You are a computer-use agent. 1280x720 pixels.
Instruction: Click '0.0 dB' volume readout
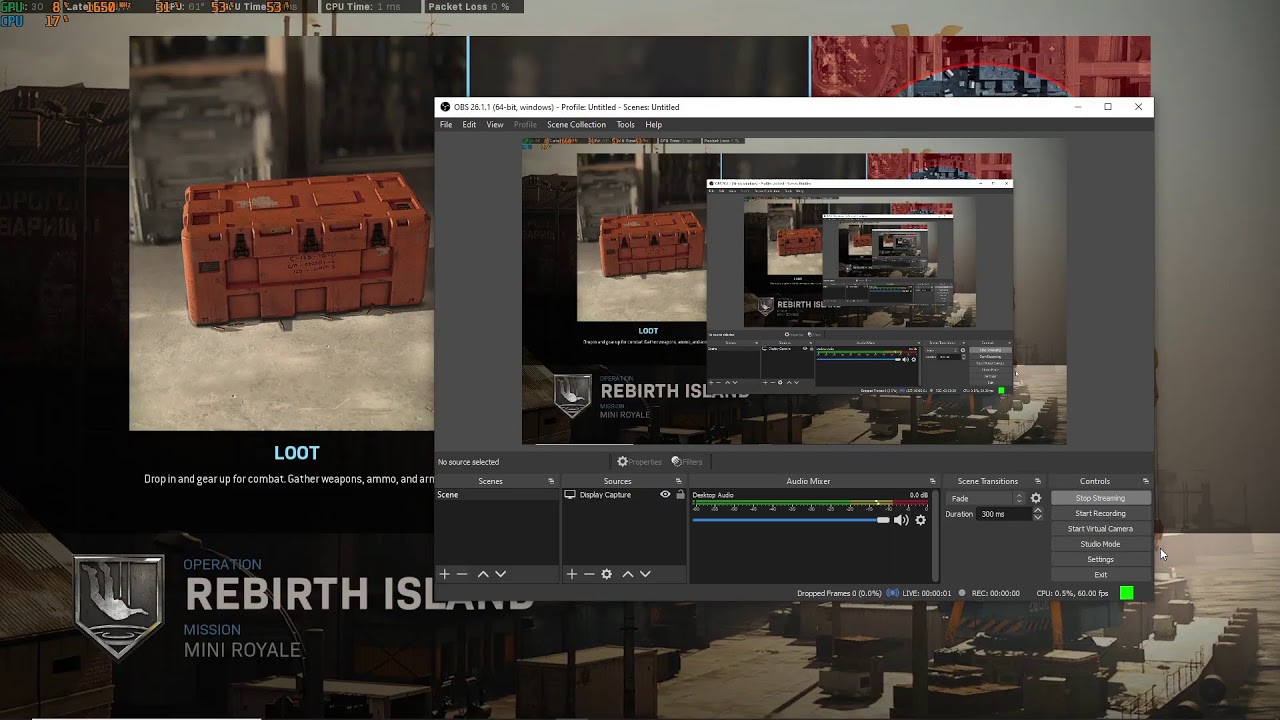click(x=918, y=495)
